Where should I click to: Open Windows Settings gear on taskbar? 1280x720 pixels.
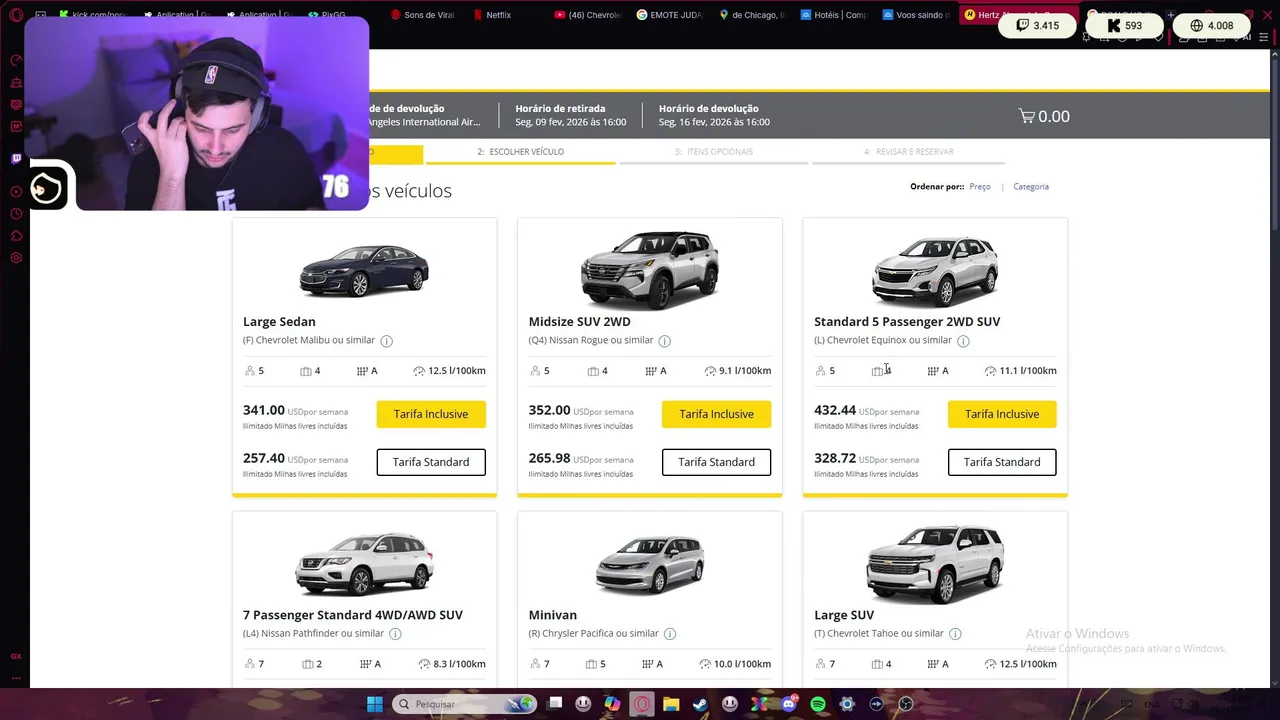click(x=847, y=704)
